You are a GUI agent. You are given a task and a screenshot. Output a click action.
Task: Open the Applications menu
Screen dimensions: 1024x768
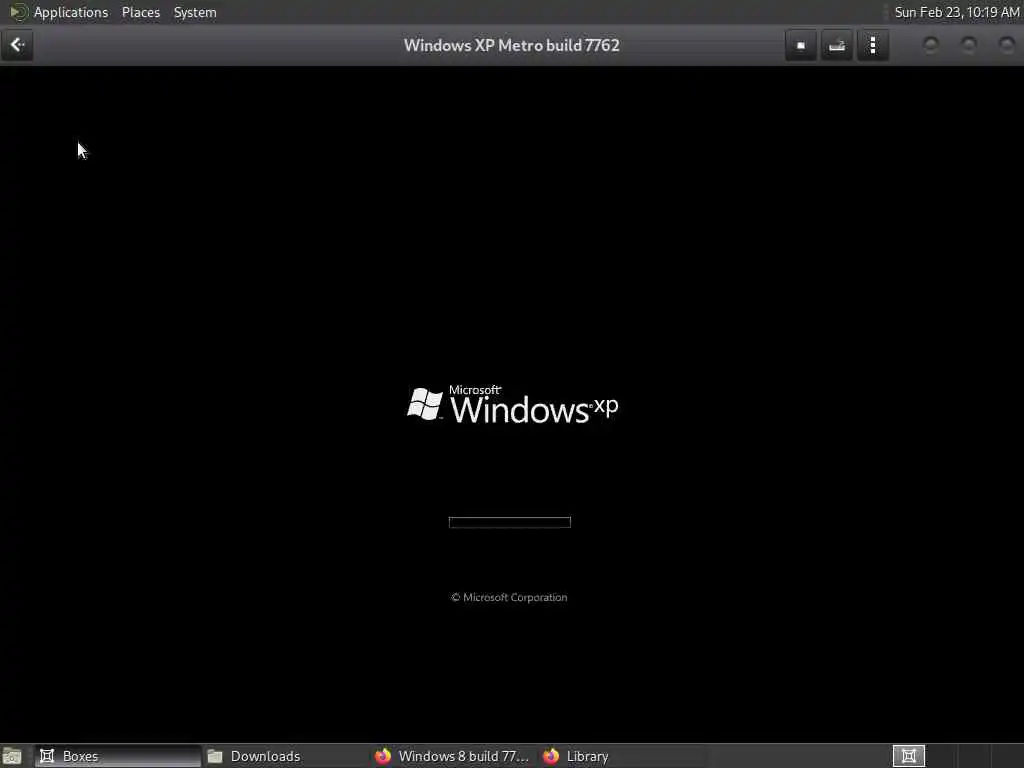pyautogui.click(x=71, y=12)
